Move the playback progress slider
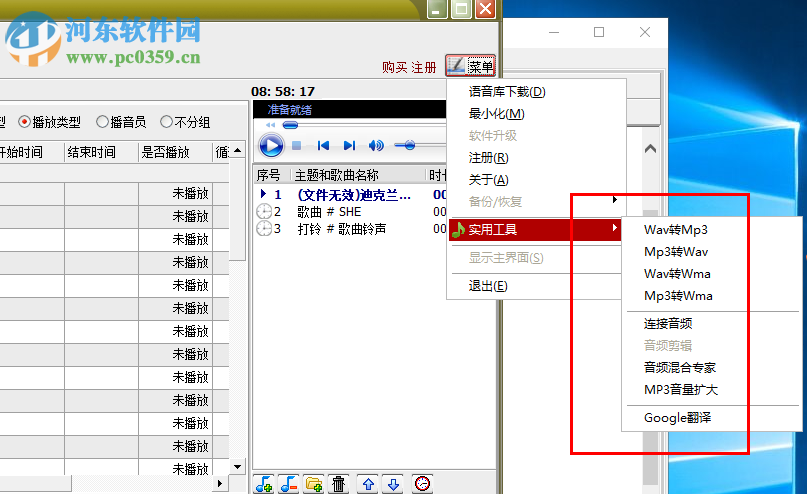 click(290, 125)
